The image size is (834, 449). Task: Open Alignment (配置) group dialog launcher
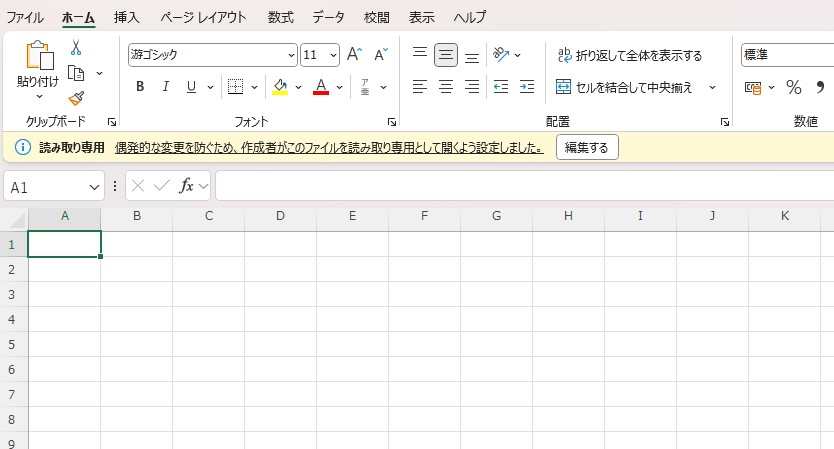(x=724, y=122)
